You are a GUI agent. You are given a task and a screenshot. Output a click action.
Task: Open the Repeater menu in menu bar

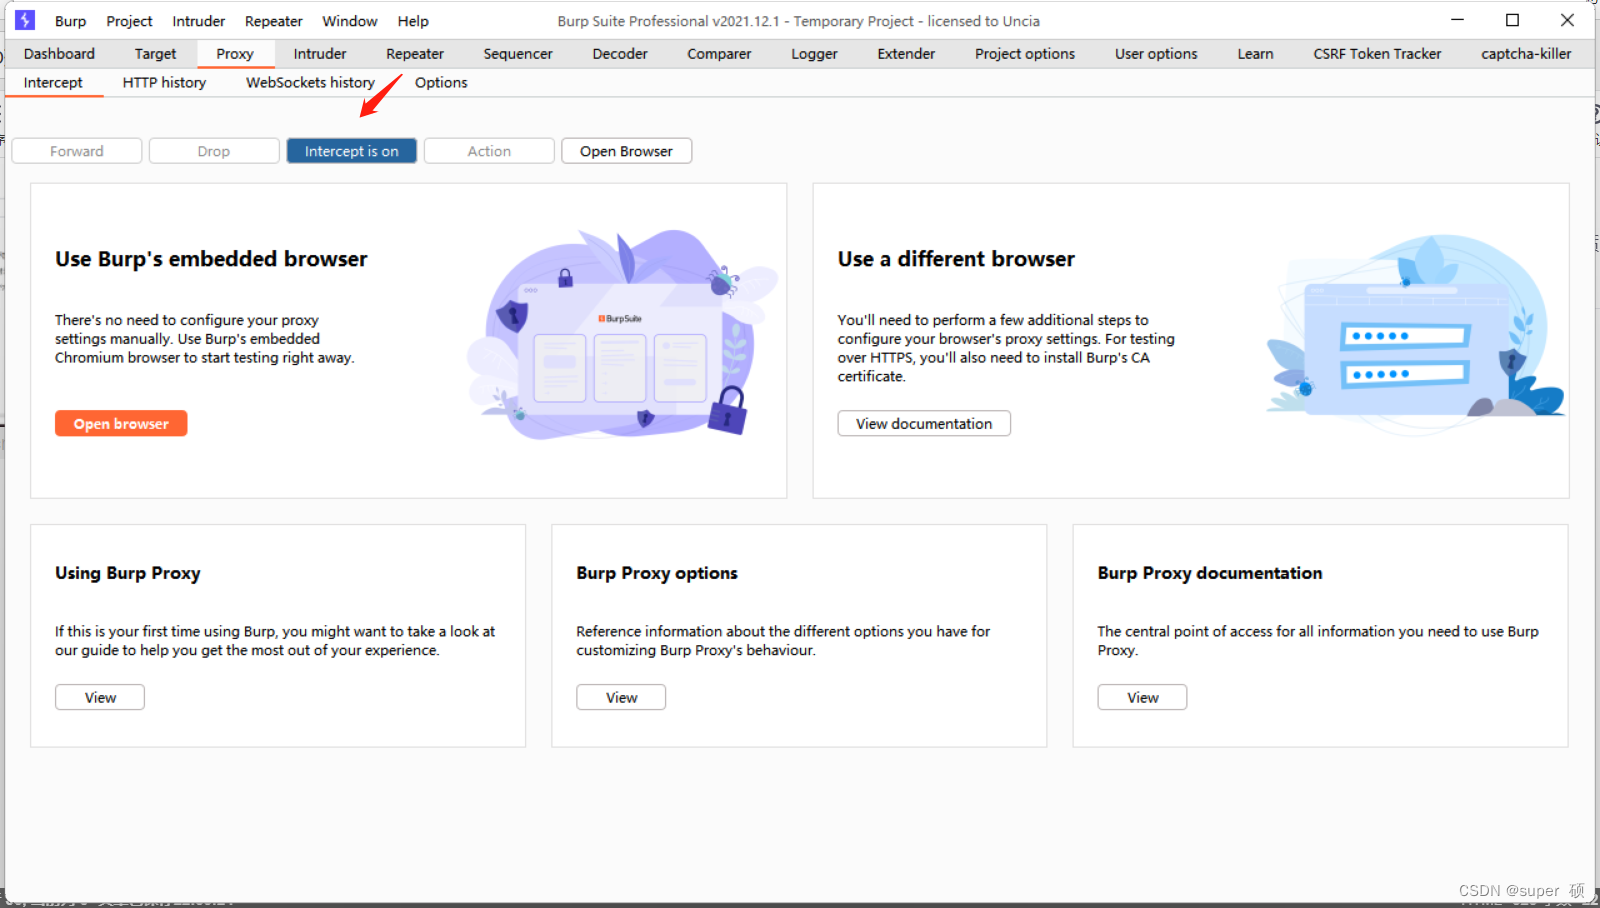coord(273,21)
